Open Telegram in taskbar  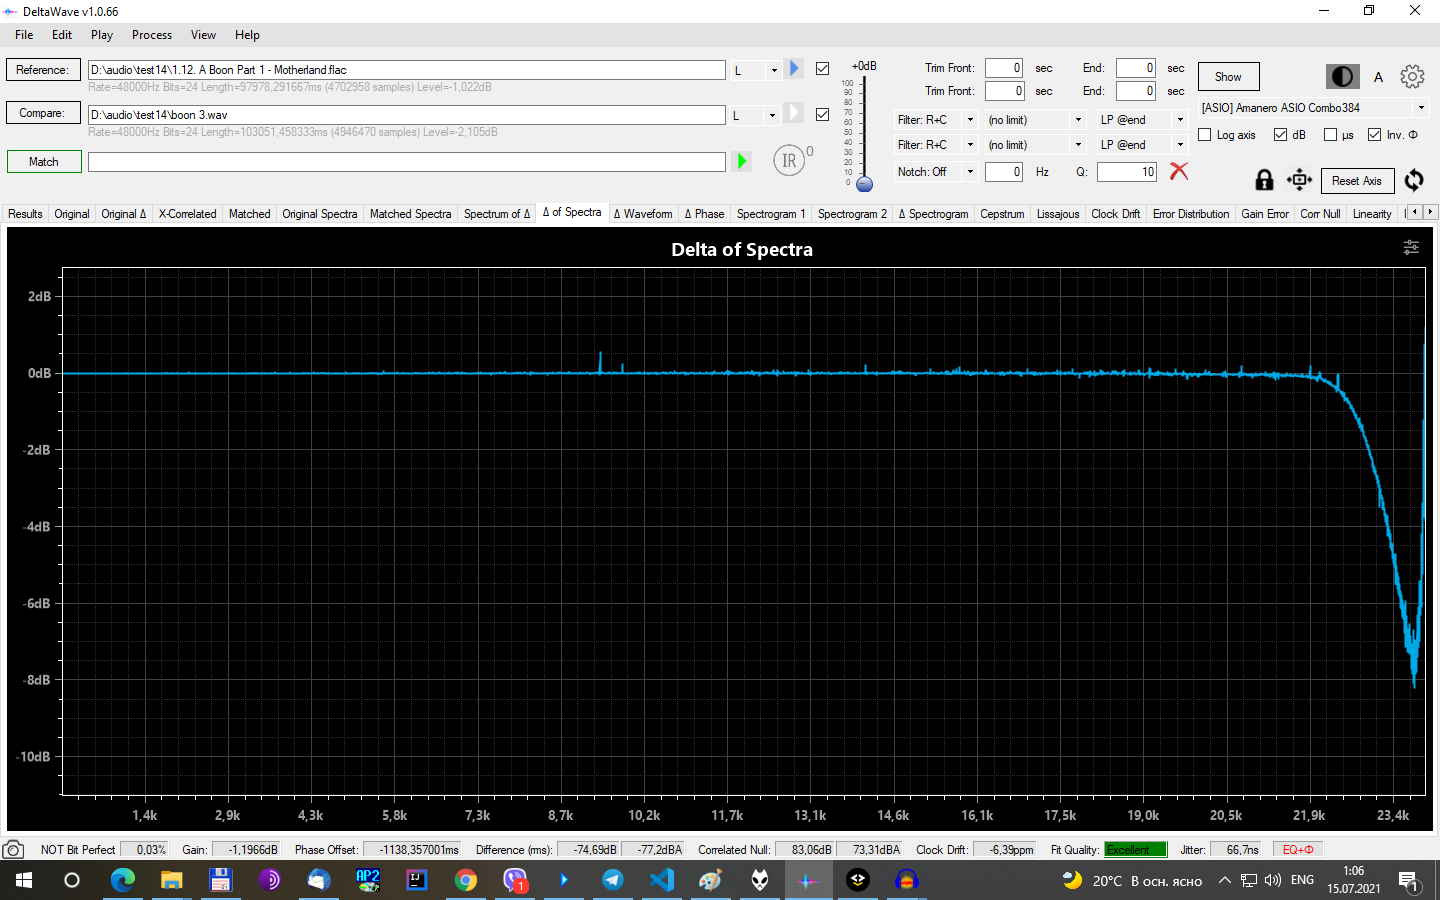pos(613,880)
